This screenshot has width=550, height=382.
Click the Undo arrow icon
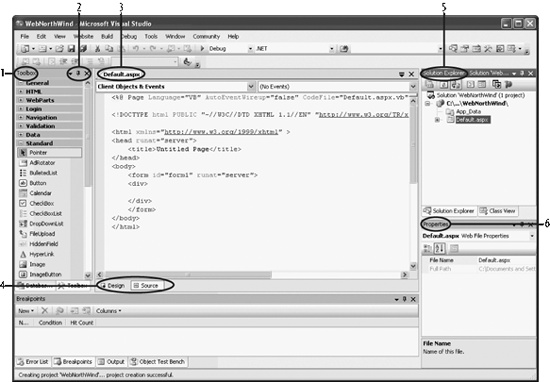pos(135,49)
